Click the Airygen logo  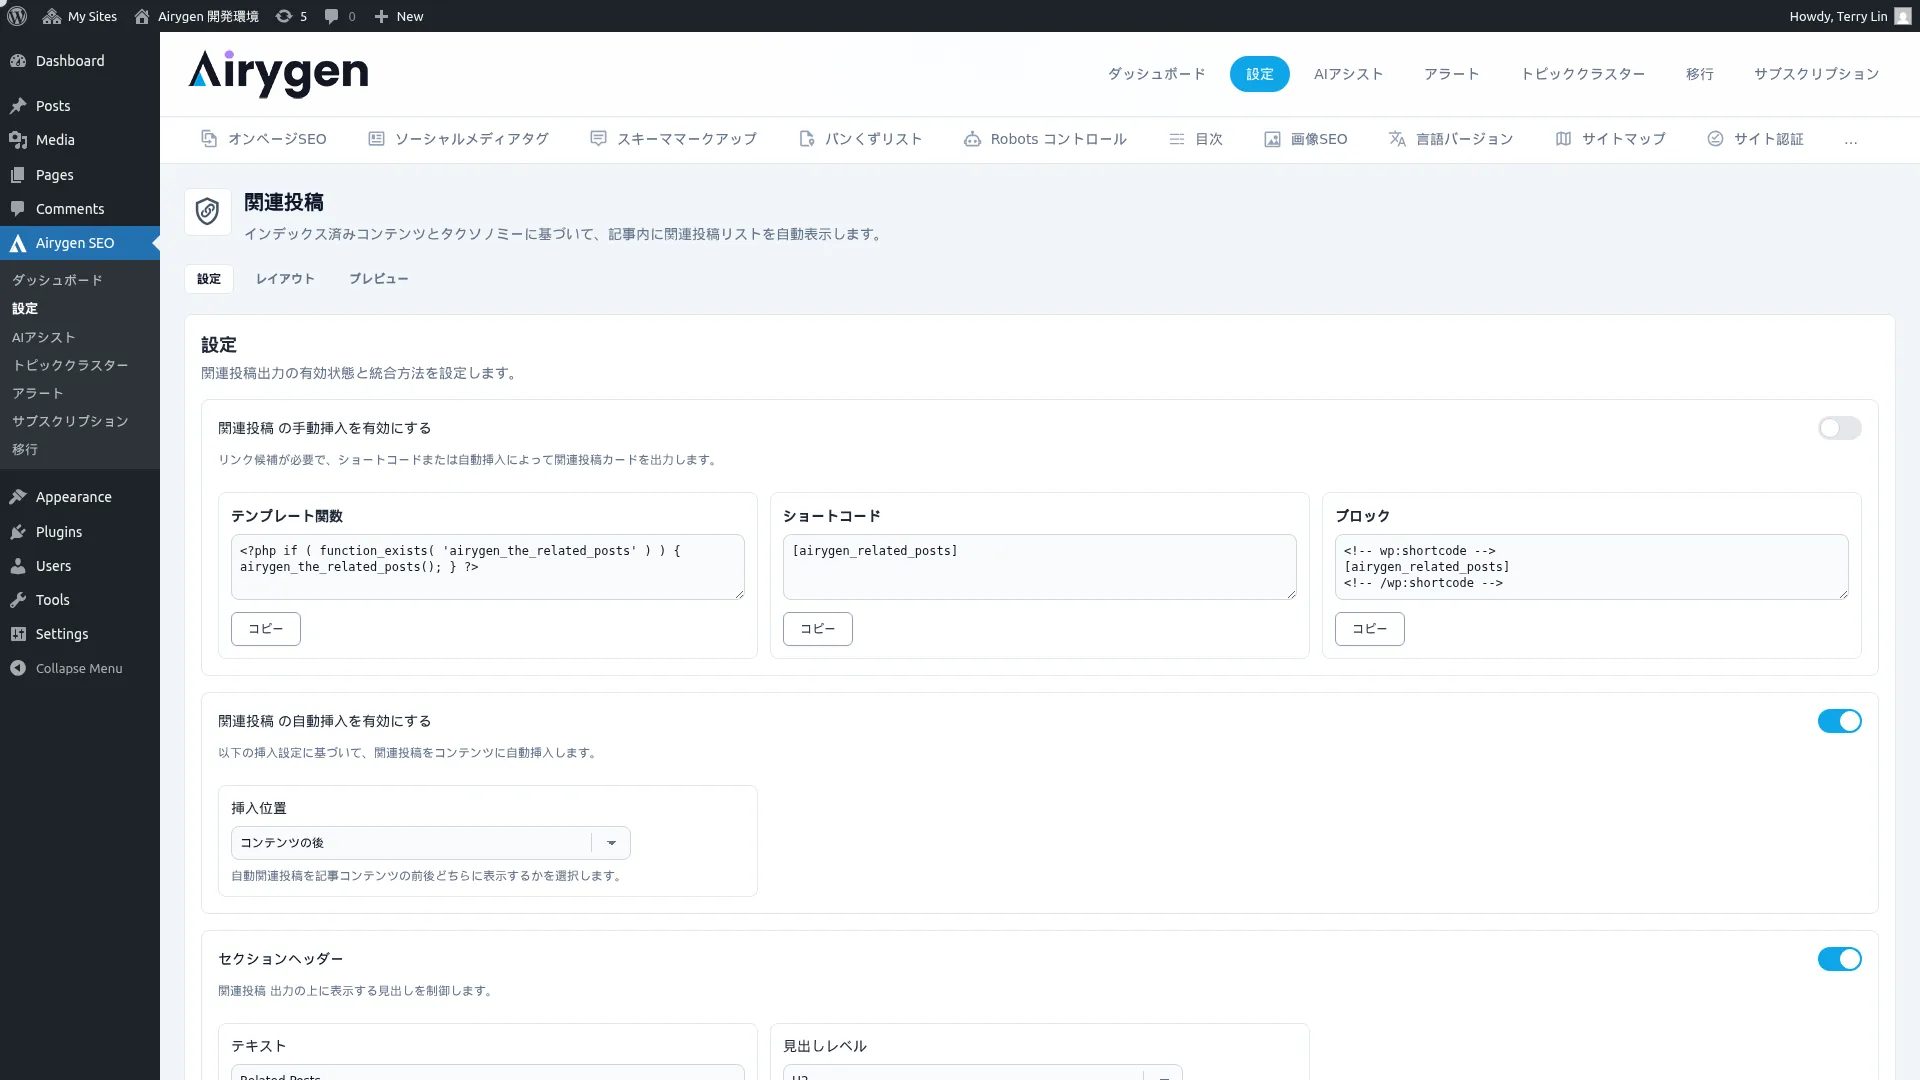pyautogui.click(x=278, y=73)
